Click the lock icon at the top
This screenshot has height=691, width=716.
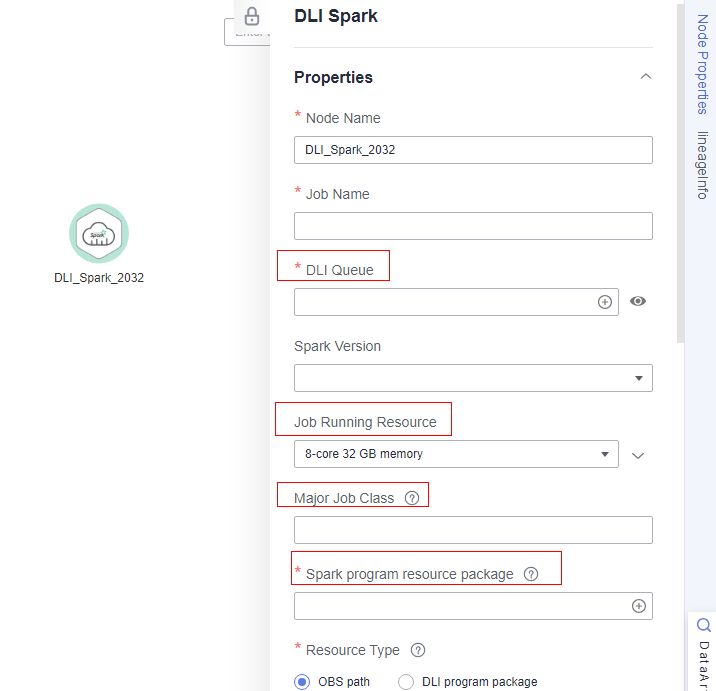coord(252,16)
